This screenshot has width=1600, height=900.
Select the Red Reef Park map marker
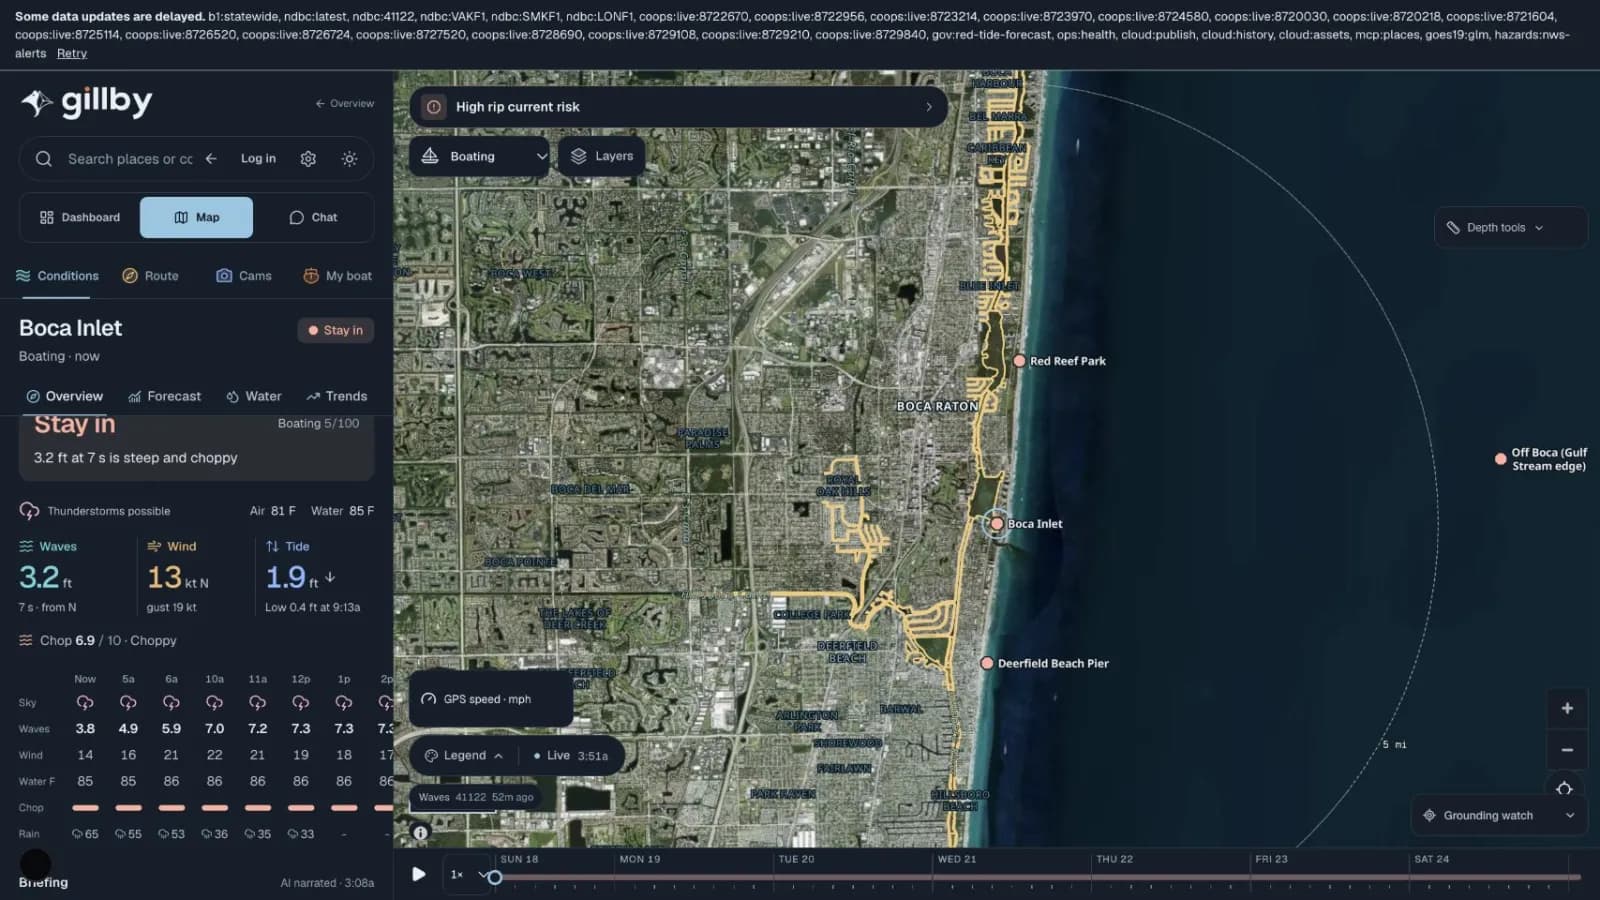1019,361
